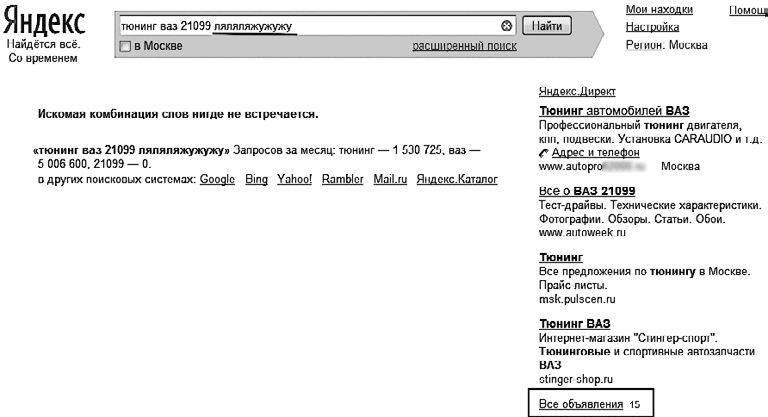The width and height of the screenshot is (768, 417).
Task: Open the Мои находки link
Action: 659,9
